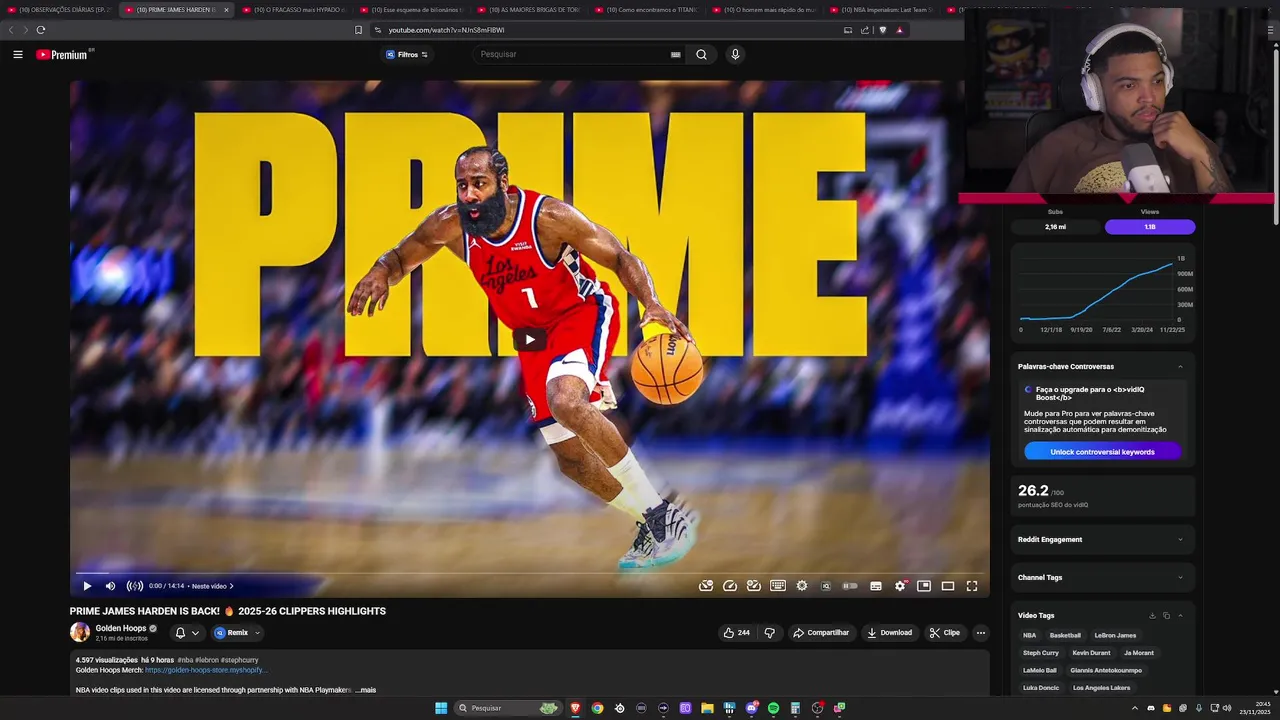This screenshot has height=720, width=1280.
Task: Switch to 'AS MAIORES BRIGAS' browser tab
Action: (528, 10)
